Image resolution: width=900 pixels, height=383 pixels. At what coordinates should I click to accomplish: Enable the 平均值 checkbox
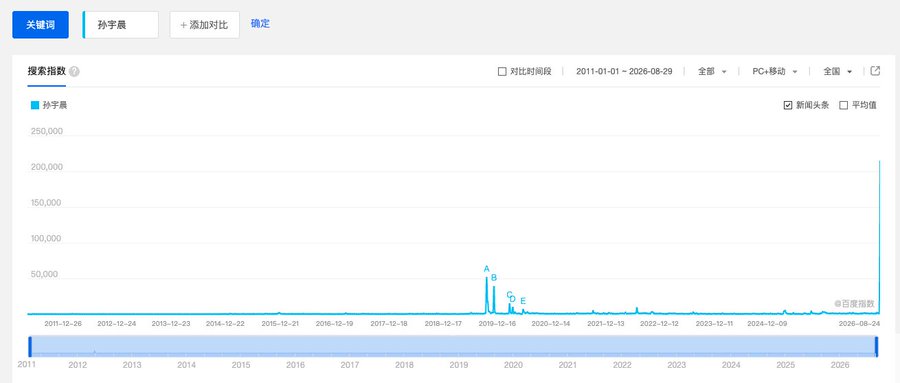coord(844,105)
